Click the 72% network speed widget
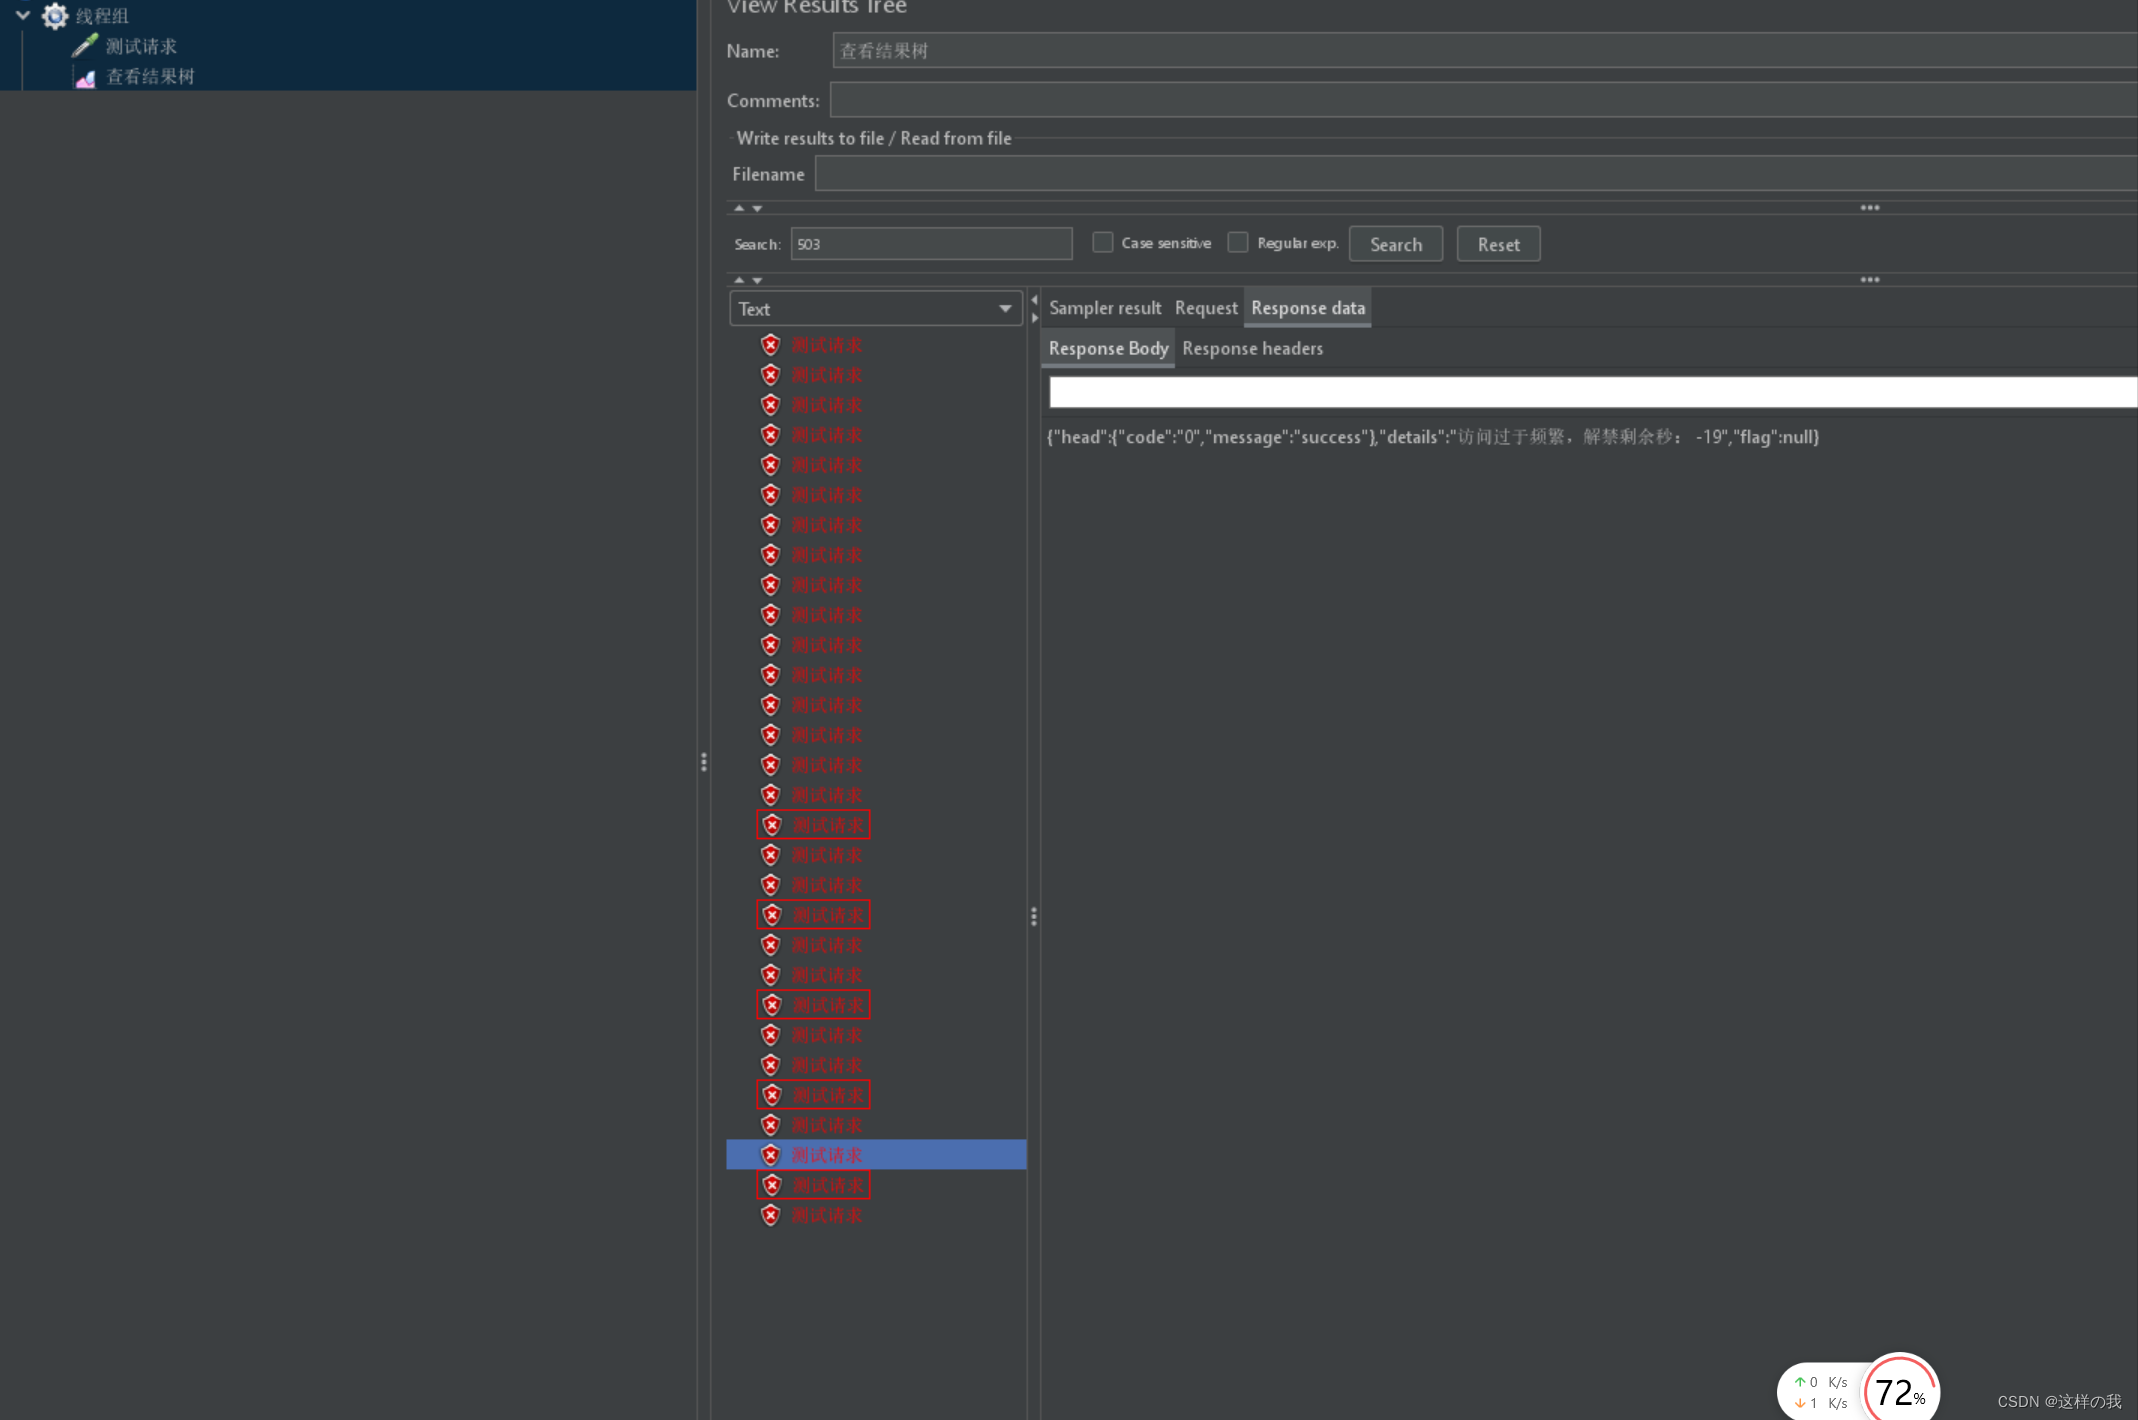 (x=1900, y=1390)
